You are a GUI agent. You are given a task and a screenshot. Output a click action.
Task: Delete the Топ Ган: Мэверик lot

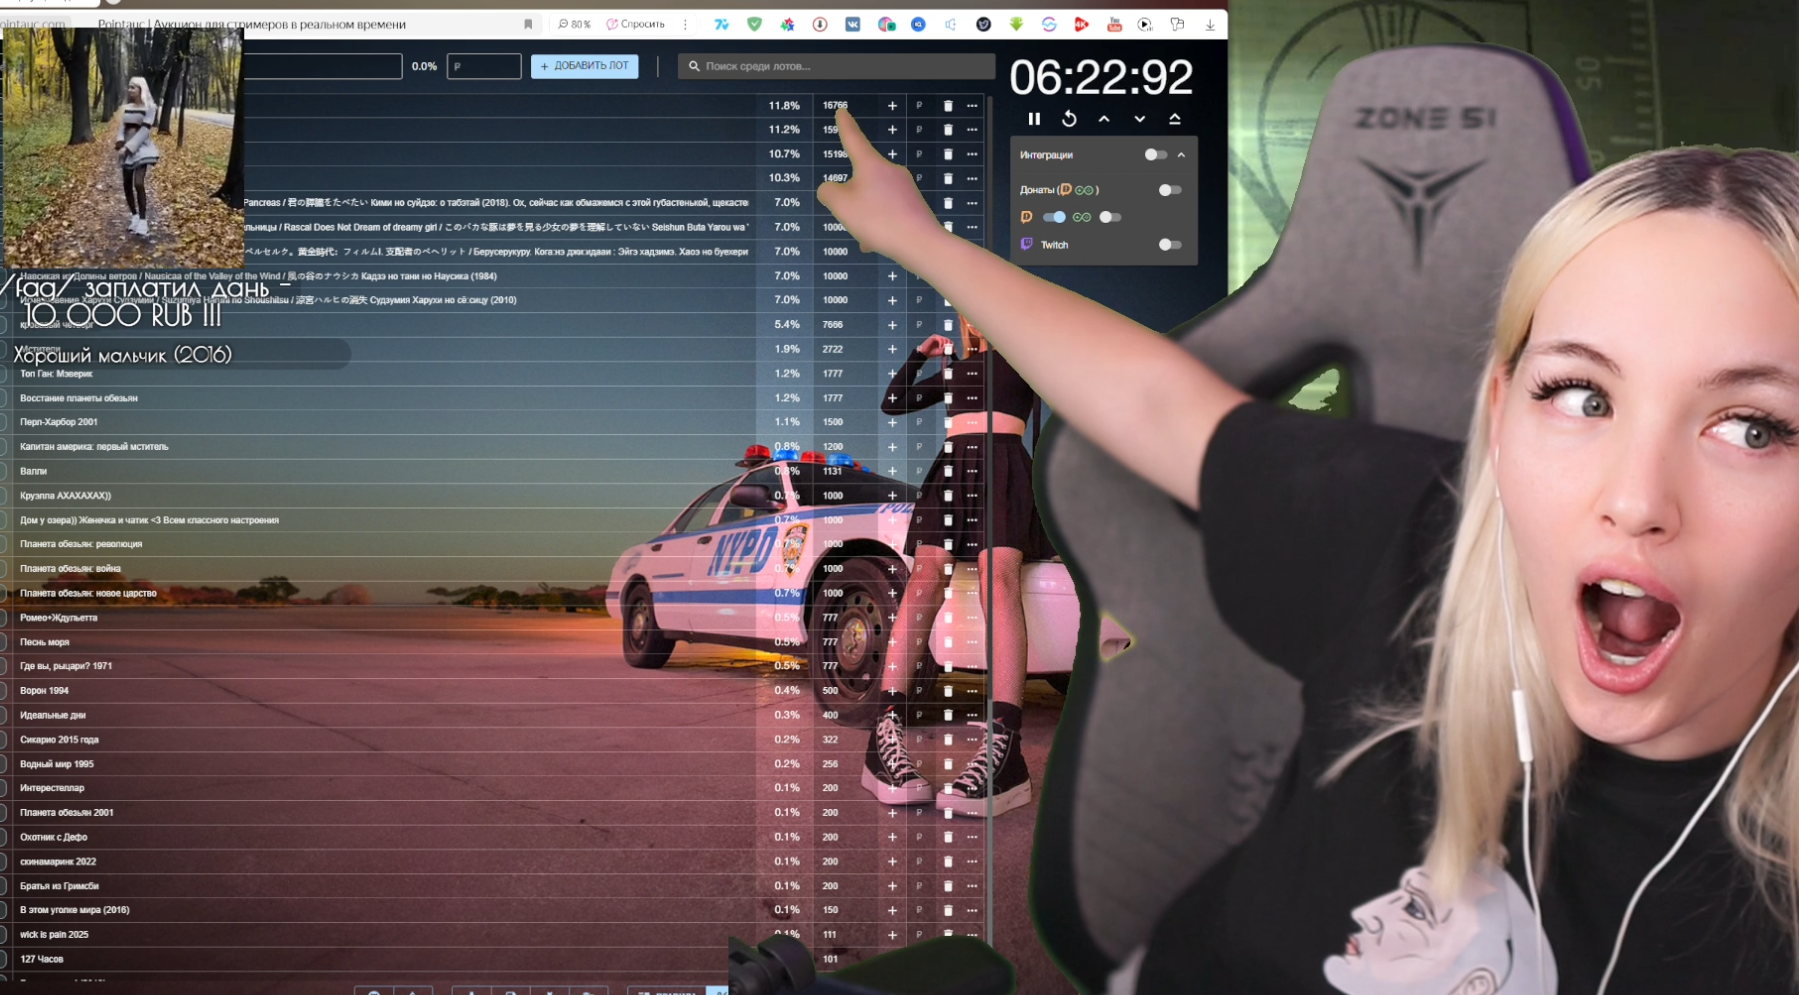(x=948, y=373)
